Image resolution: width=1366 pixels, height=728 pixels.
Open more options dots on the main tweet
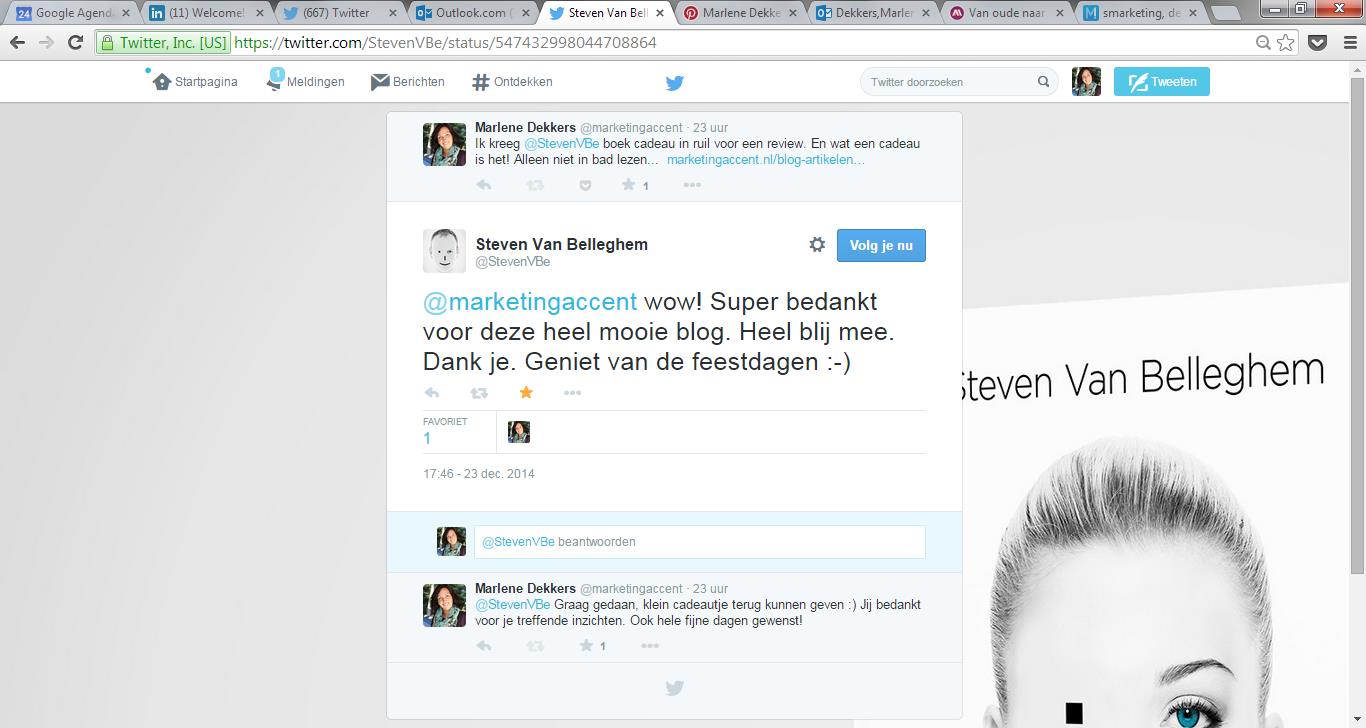(572, 393)
